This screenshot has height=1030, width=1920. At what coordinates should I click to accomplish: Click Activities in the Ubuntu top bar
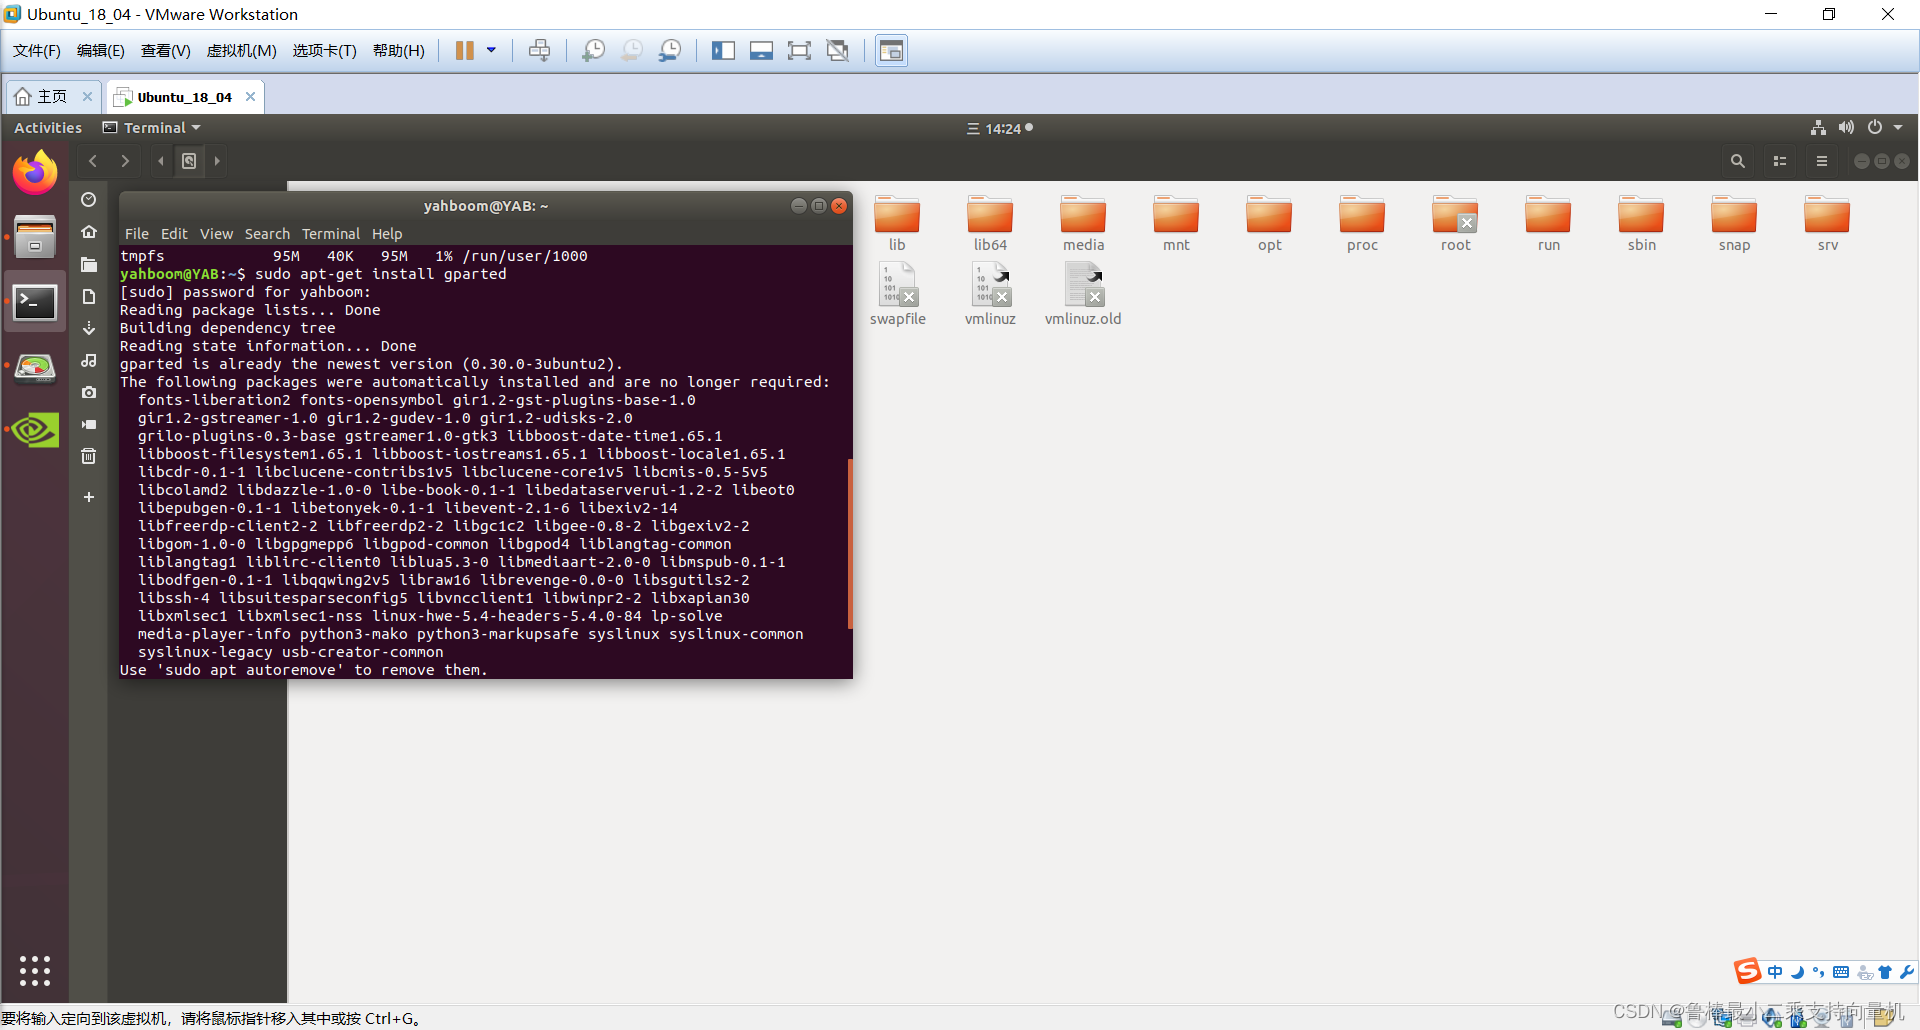(x=48, y=128)
